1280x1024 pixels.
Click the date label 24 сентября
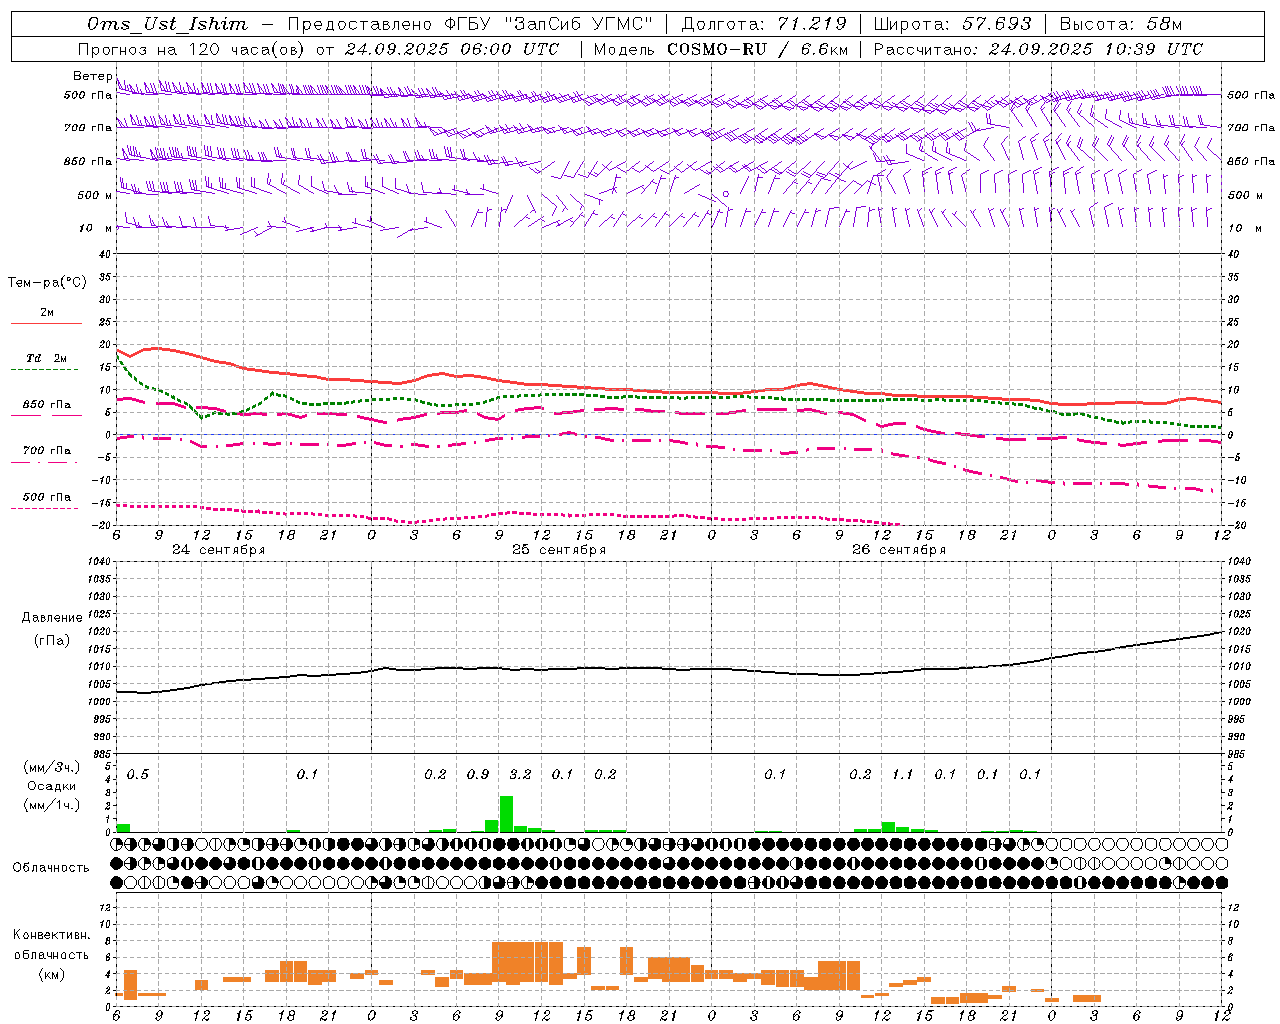pyautogui.click(x=218, y=550)
